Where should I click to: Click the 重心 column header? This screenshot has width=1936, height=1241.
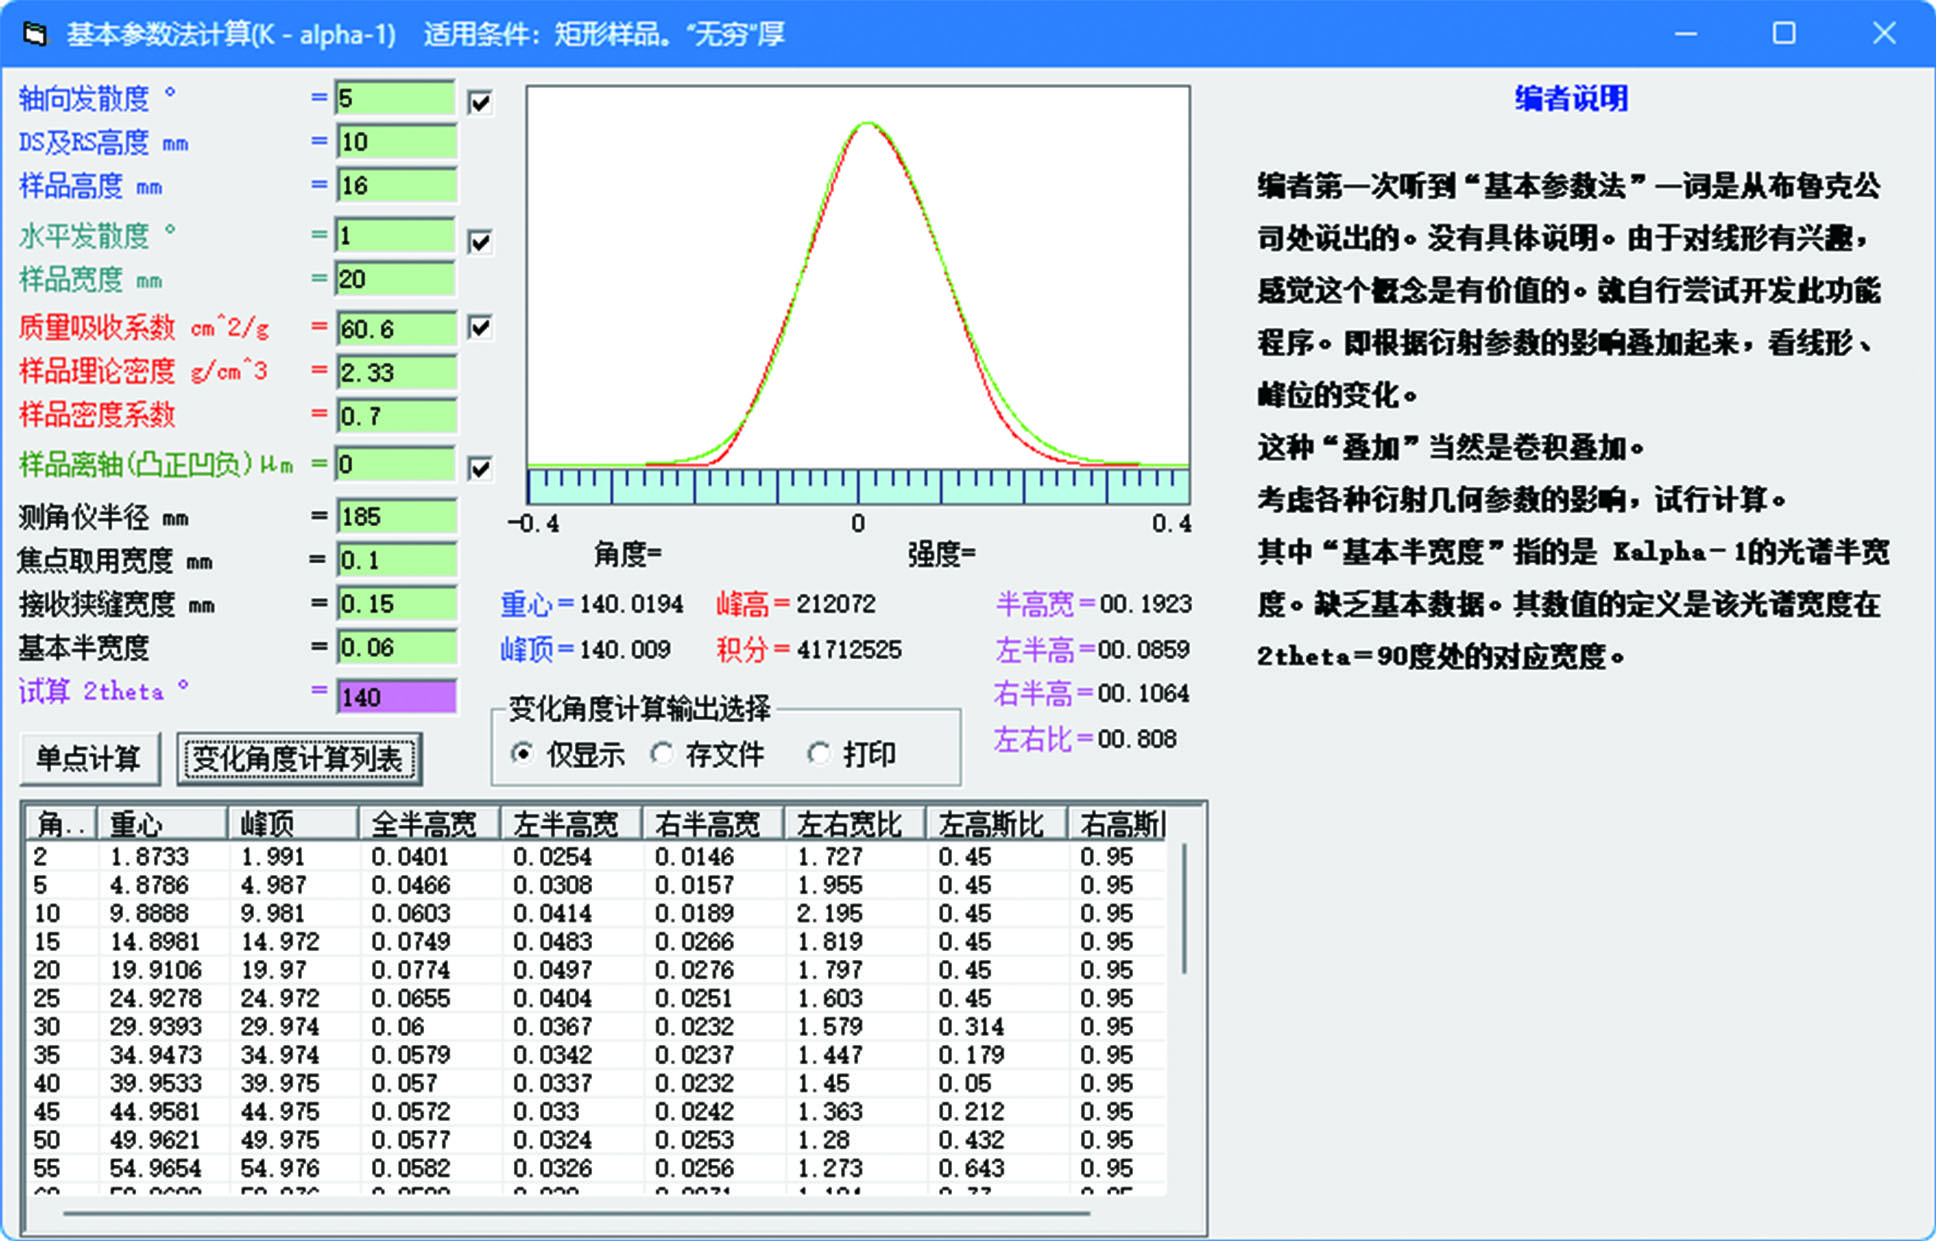click(x=161, y=824)
